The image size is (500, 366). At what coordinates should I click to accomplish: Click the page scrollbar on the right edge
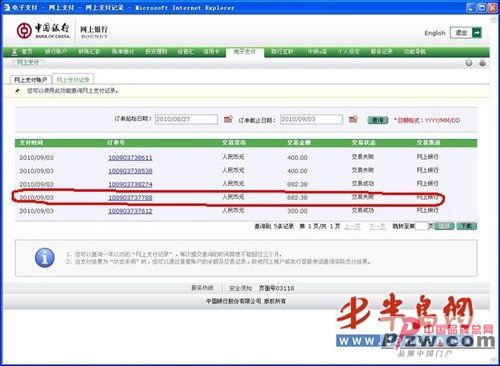(x=493, y=190)
